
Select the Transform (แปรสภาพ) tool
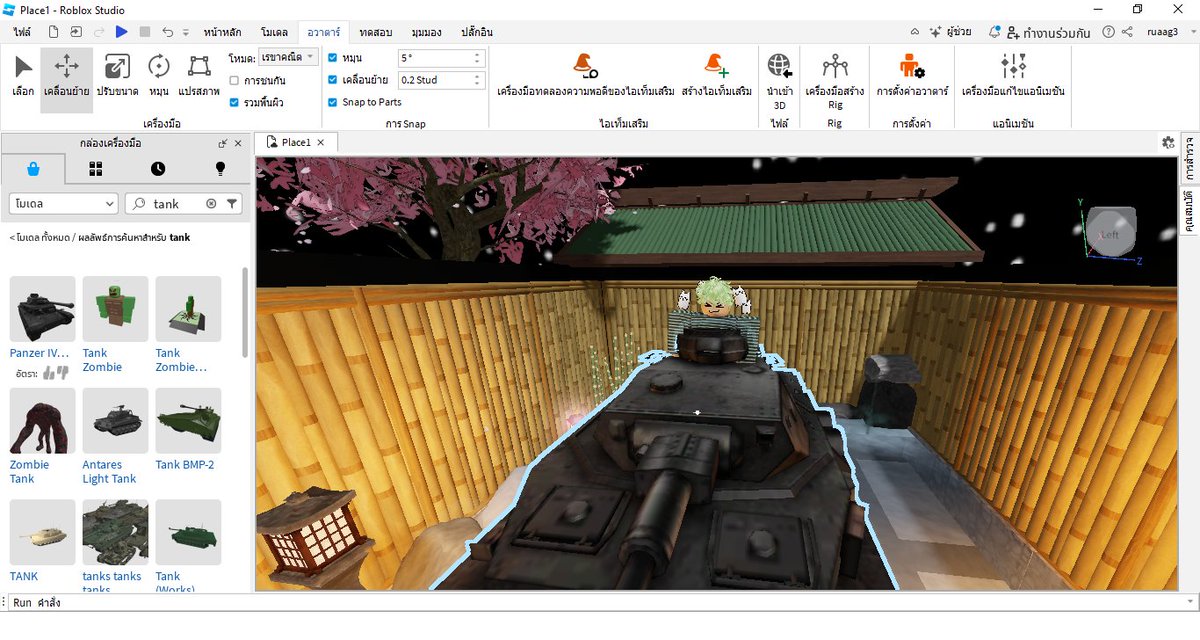coord(199,75)
